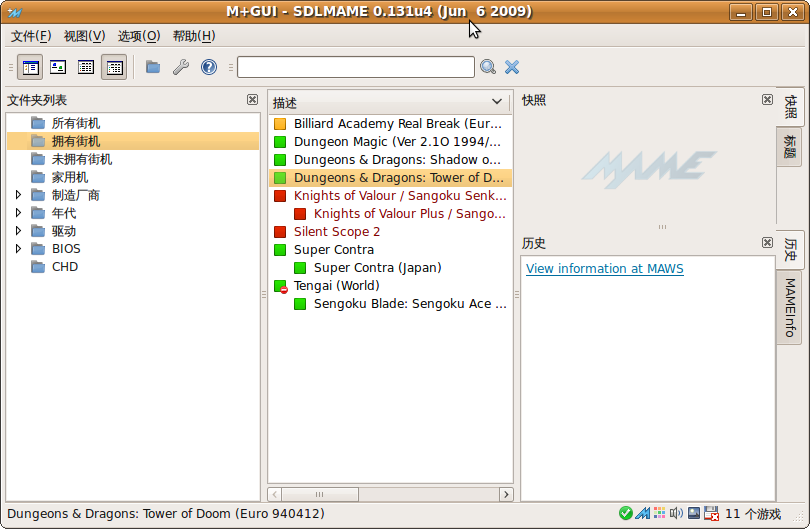The image size is (810, 529).
Task: Open the 文件(F) menu
Action: [31, 36]
